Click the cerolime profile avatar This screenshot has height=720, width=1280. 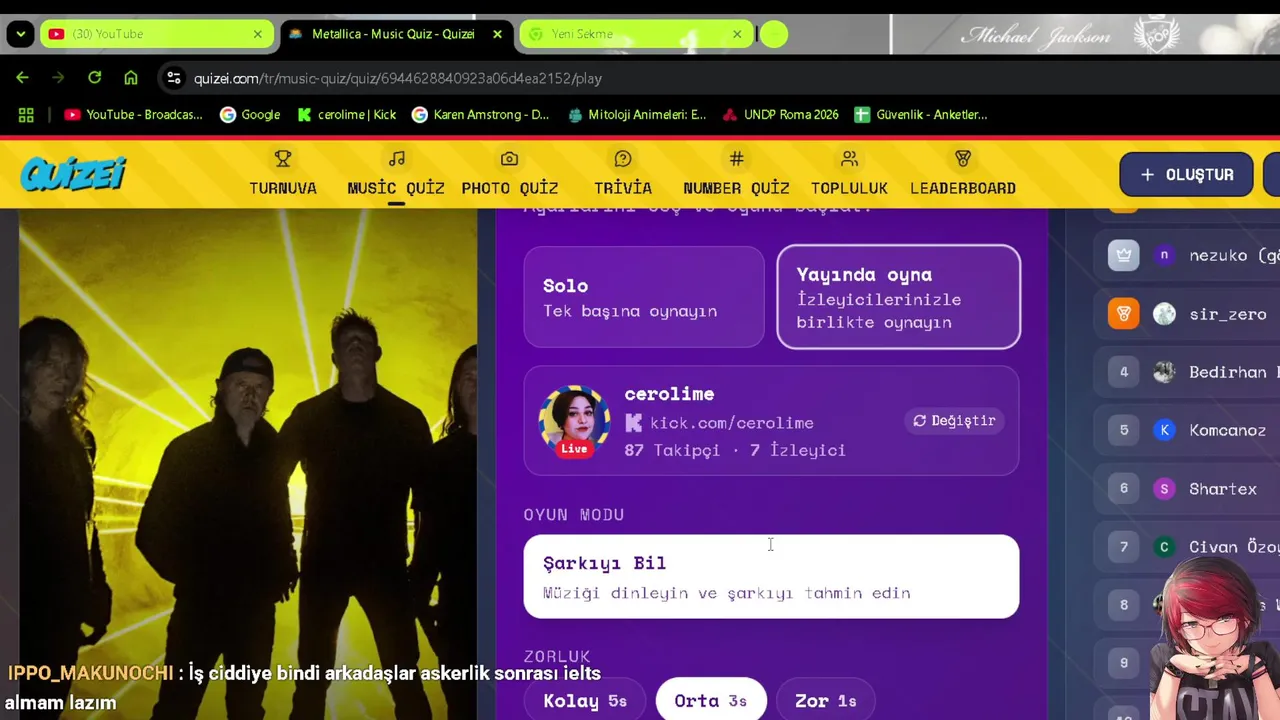574,421
